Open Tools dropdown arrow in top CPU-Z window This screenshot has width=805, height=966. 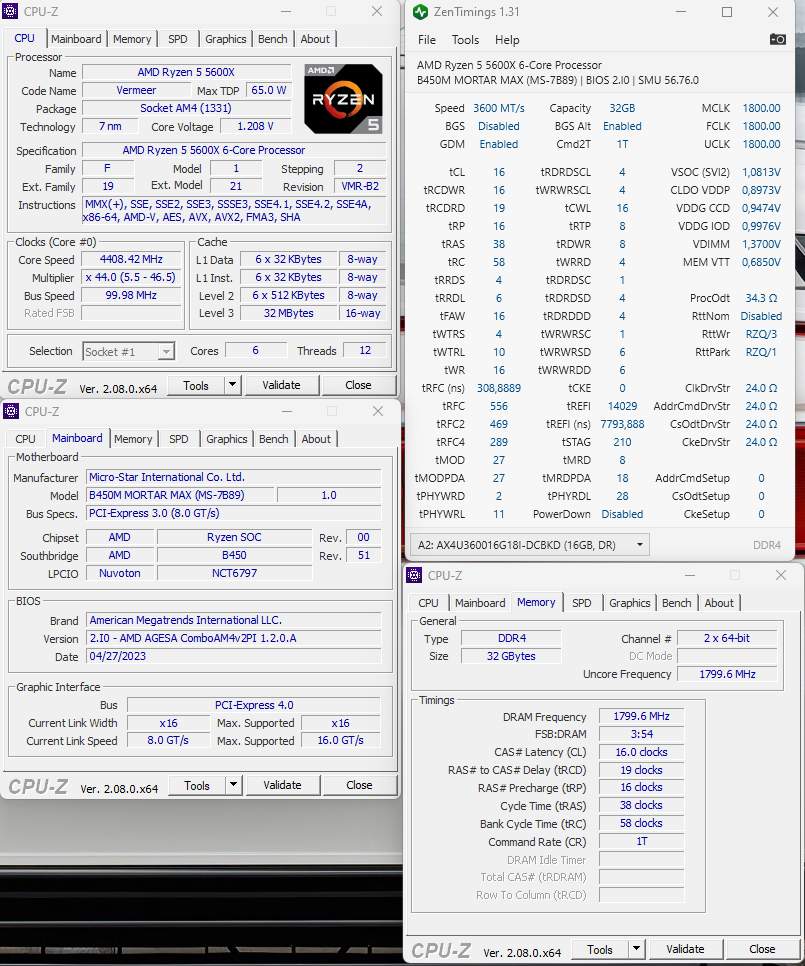pyautogui.click(x=232, y=385)
